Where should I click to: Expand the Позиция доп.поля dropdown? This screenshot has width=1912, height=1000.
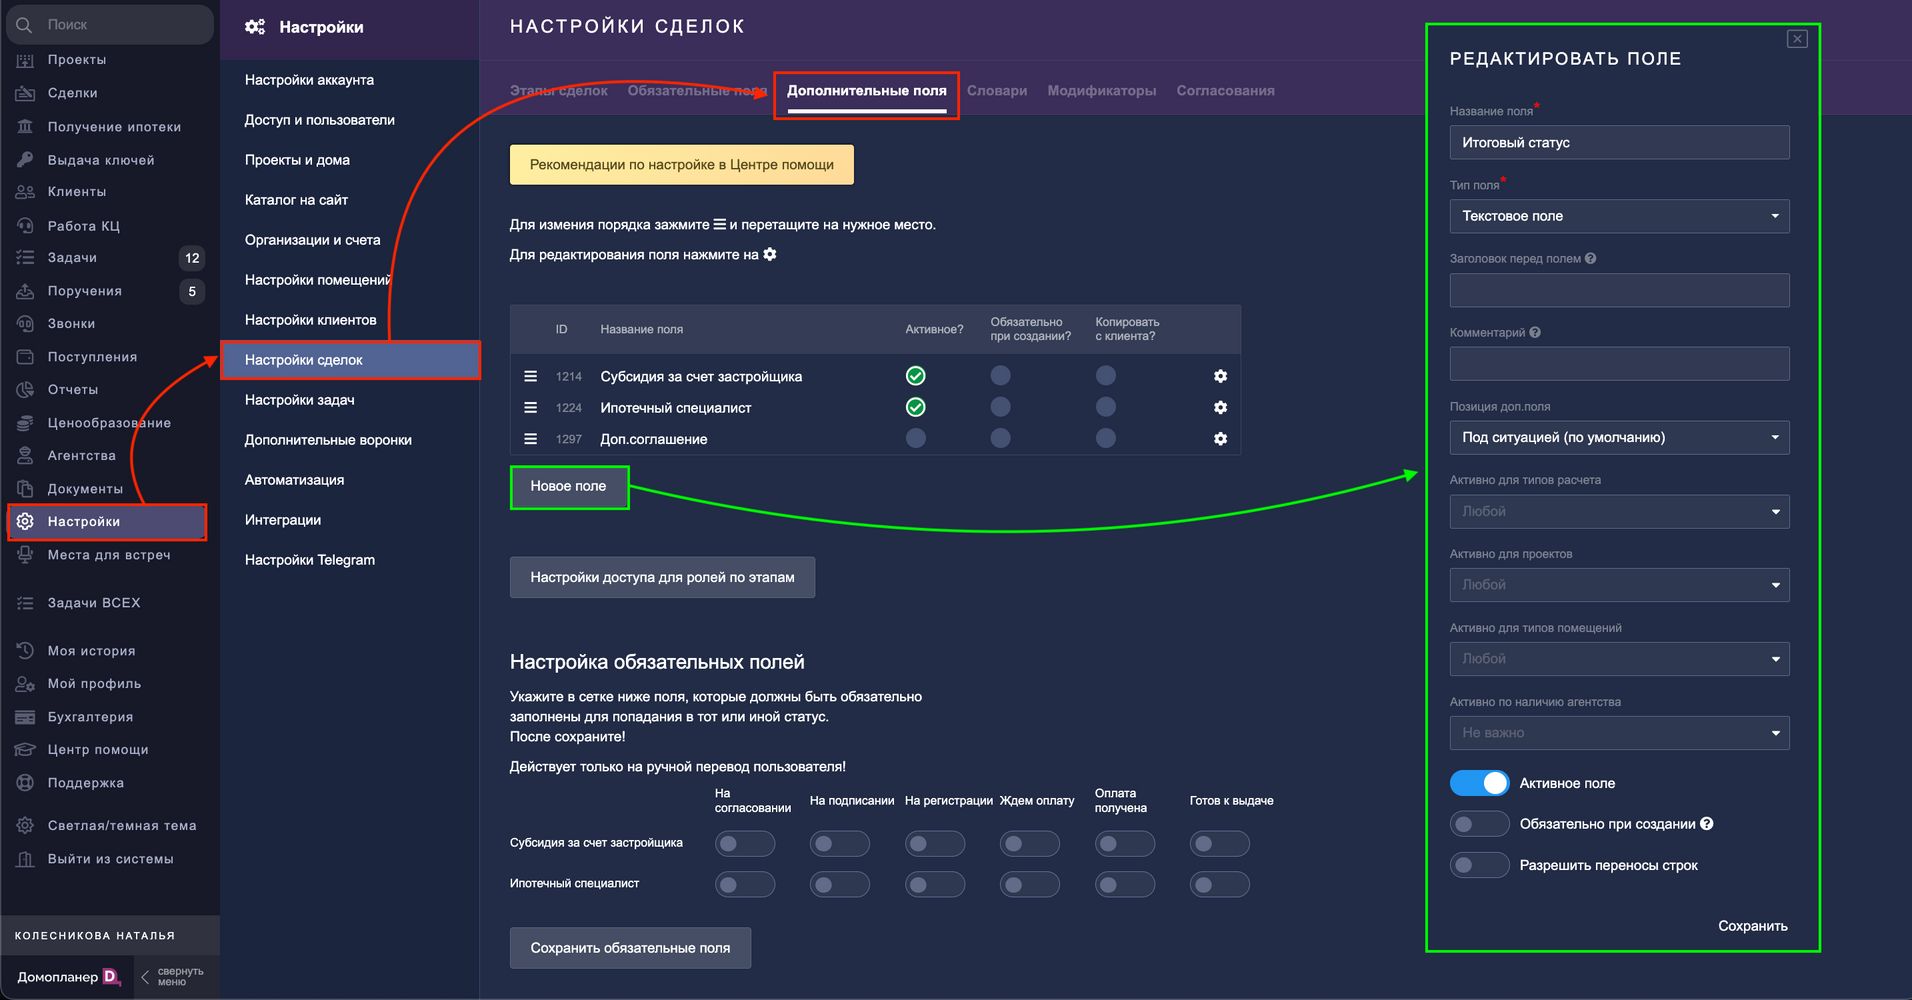pos(1619,437)
